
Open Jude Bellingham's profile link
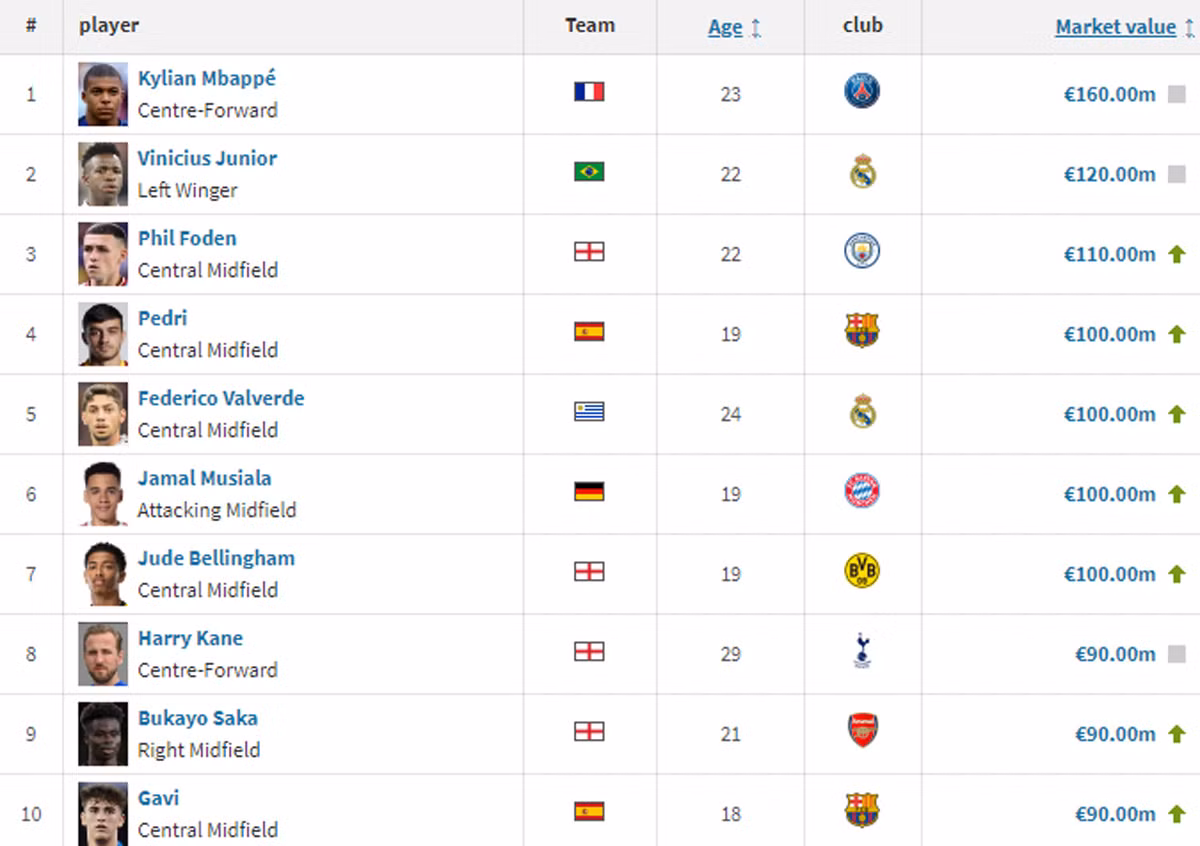tap(216, 558)
